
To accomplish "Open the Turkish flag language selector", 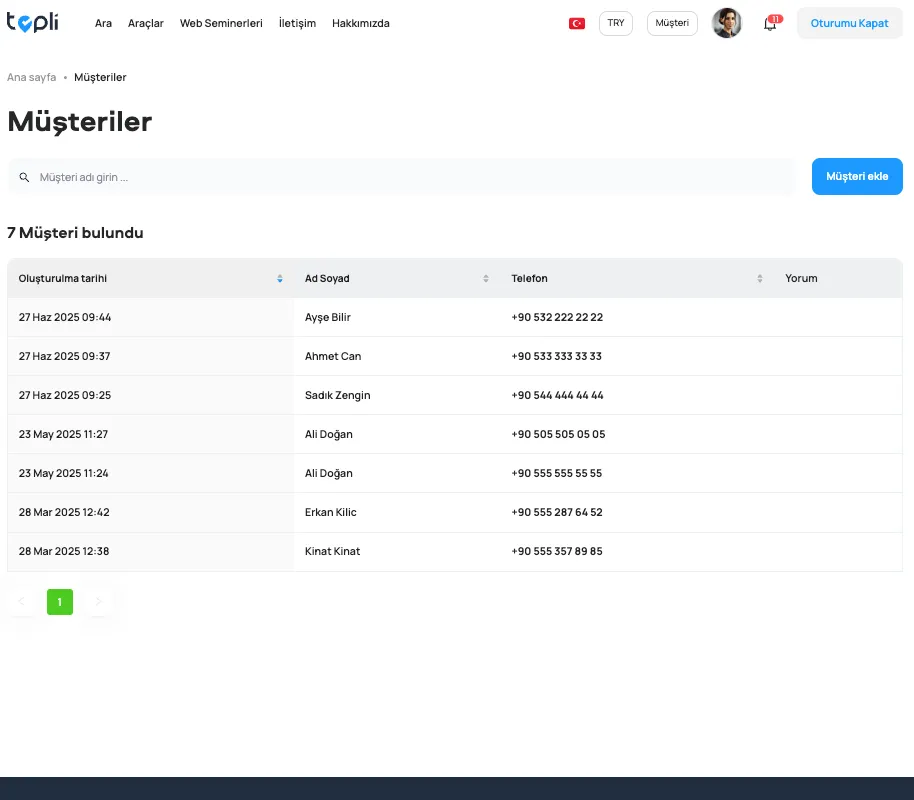I will tap(576, 23).
